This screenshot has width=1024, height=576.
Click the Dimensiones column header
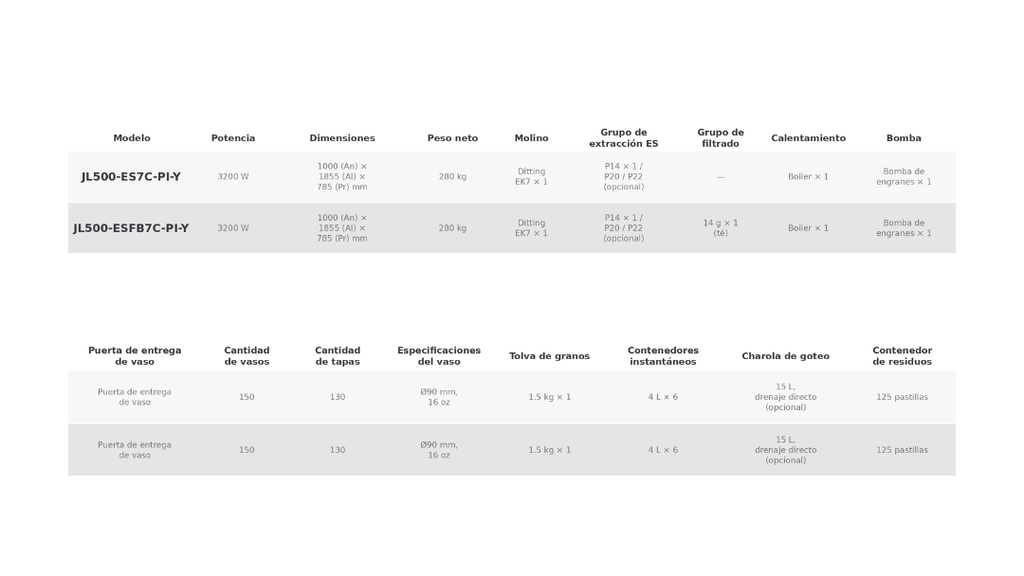pos(342,138)
